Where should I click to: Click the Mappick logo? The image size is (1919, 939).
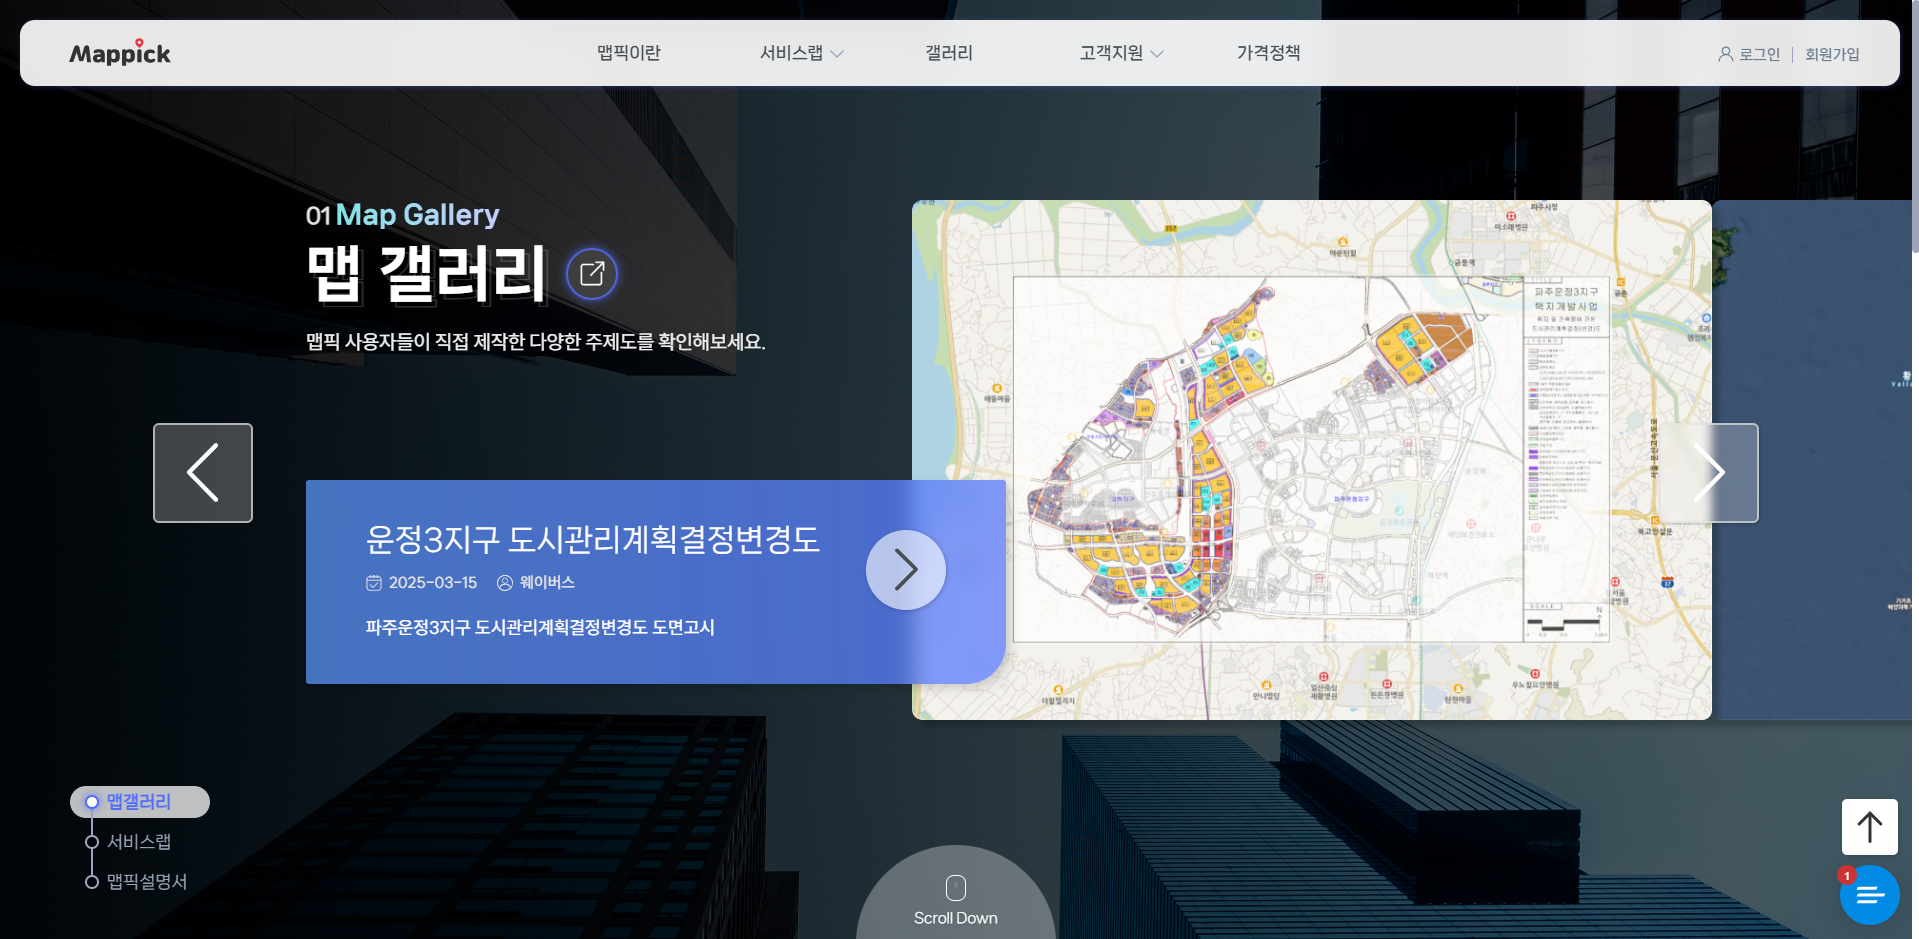click(120, 53)
